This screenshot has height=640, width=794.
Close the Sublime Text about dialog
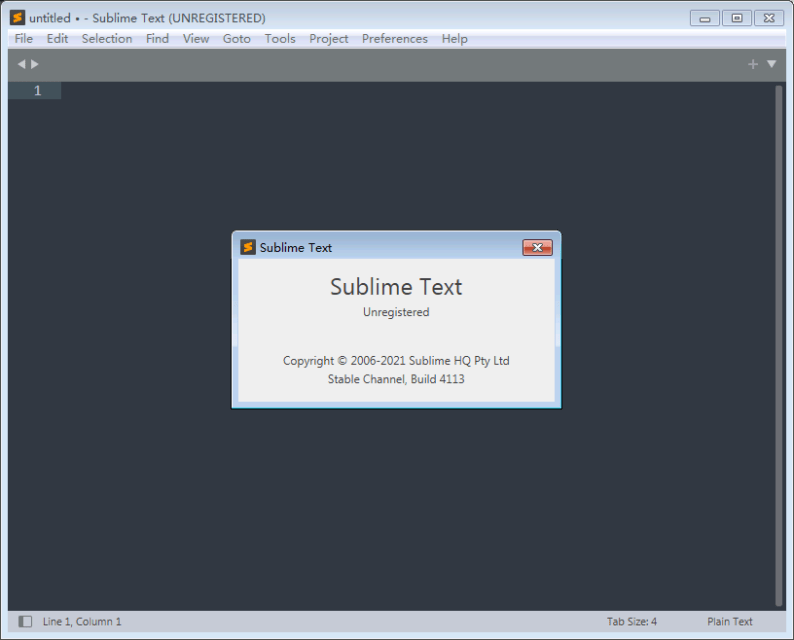coord(537,247)
